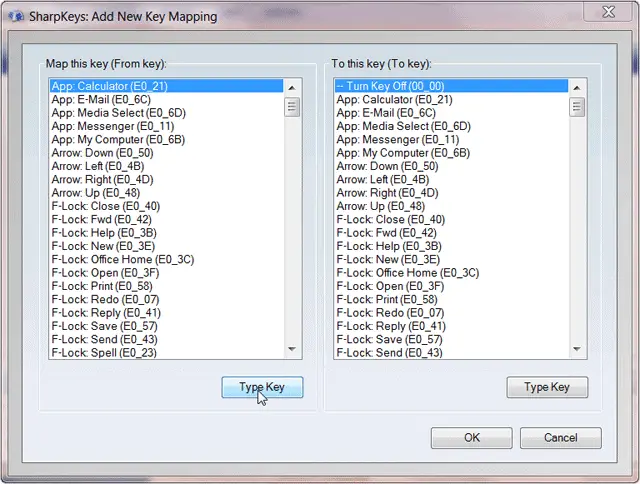Select App: Calculator (E0_21) in To key list
640x484 pixels.
click(x=451, y=100)
